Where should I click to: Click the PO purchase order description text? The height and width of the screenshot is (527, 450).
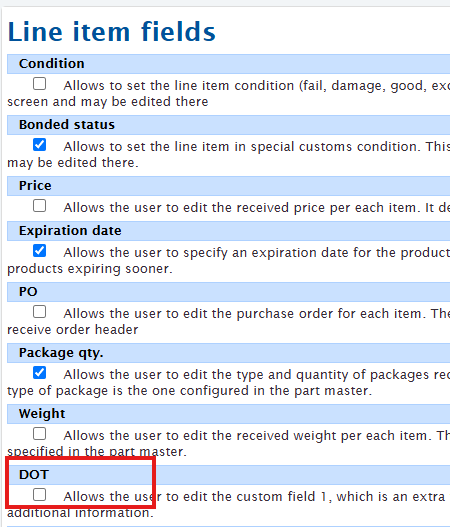(229, 322)
